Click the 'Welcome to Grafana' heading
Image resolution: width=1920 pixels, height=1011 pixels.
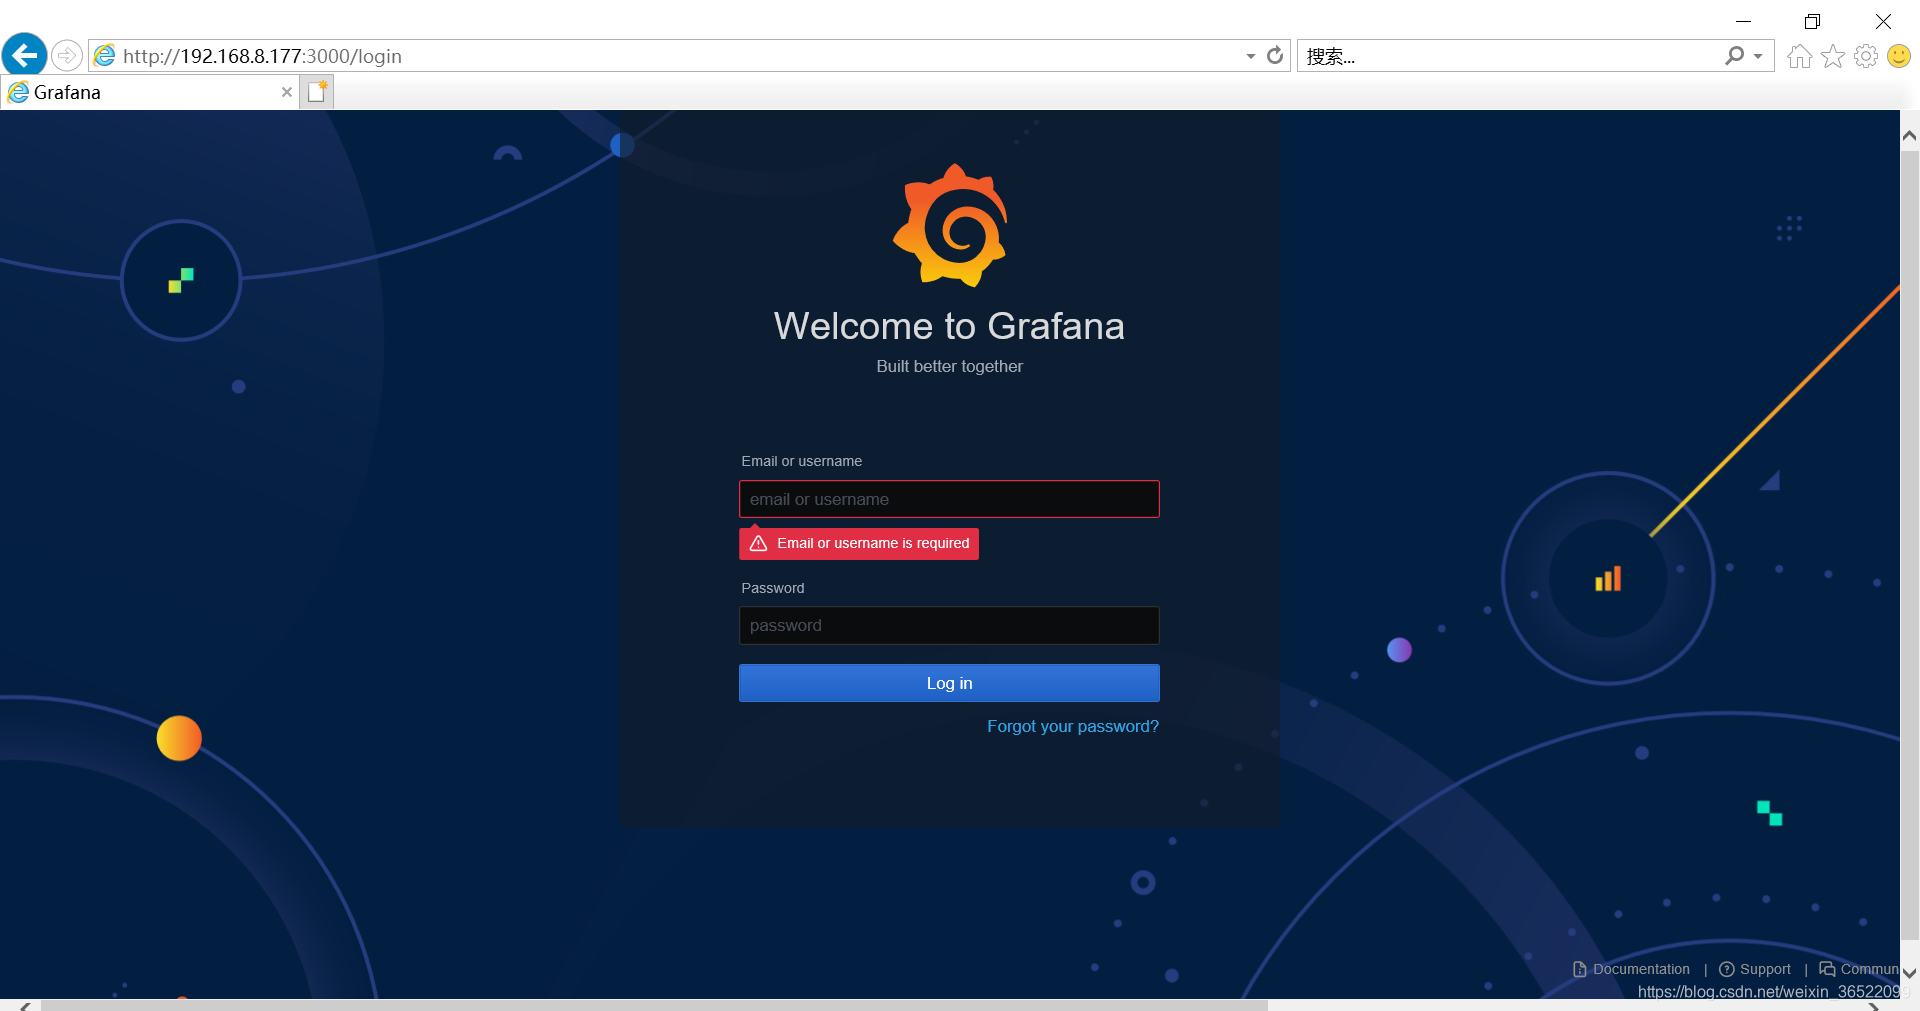click(949, 326)
